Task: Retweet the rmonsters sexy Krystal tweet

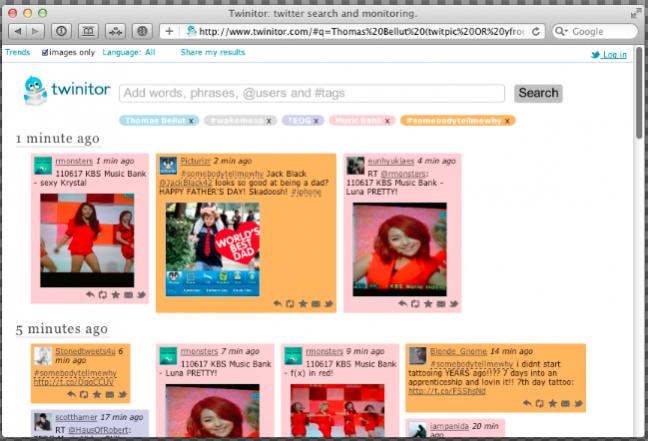Action: pyautogui.click(x=102, y=295)
